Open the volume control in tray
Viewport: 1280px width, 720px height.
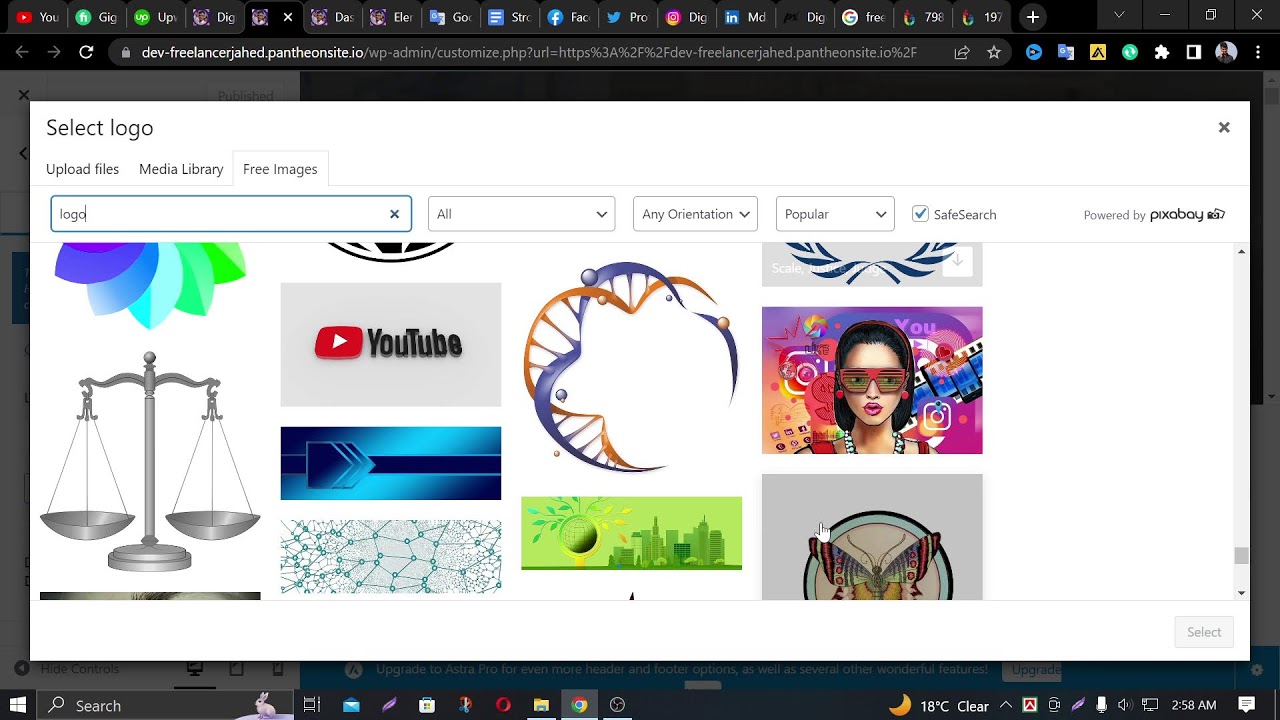[x=1124, y=705]
